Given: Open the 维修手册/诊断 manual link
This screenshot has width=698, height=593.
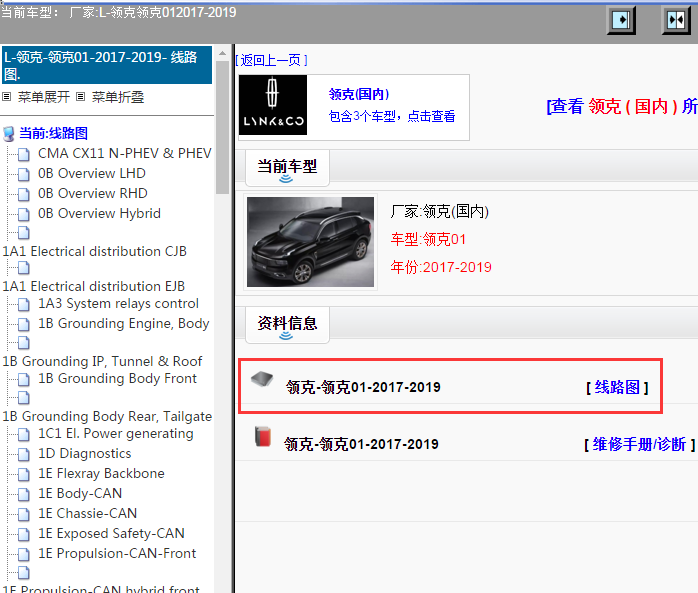Looking at the screenshot, I should point(639,444).
